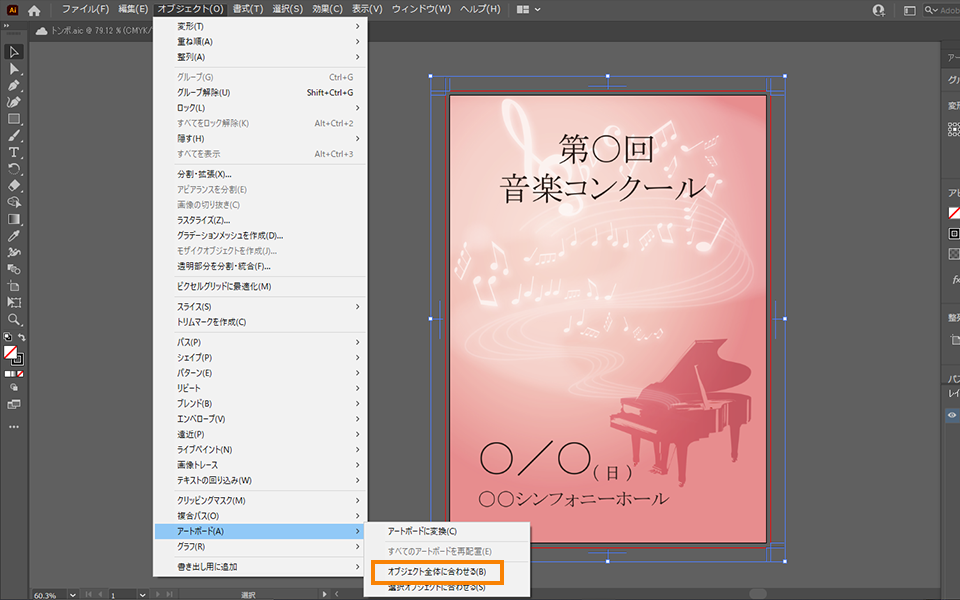The image size is (960, 600).
Task: Choose オブジェクト全体に合わせる(B) menu item
Action: click(436, 572)
